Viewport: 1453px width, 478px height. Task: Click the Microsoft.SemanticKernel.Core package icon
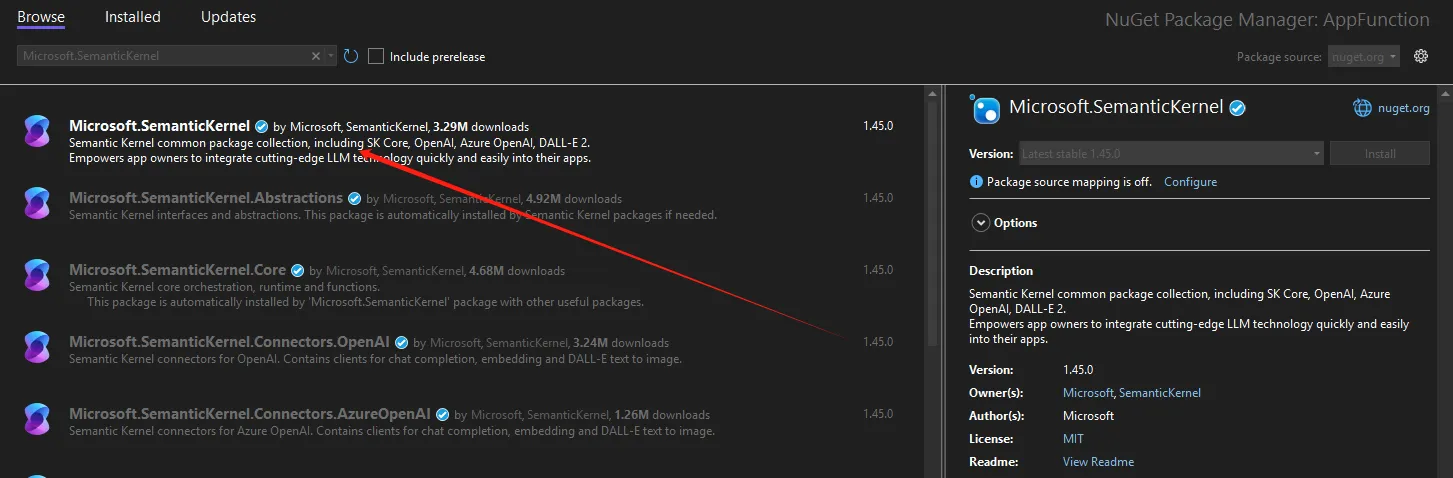tap(37, 275)
